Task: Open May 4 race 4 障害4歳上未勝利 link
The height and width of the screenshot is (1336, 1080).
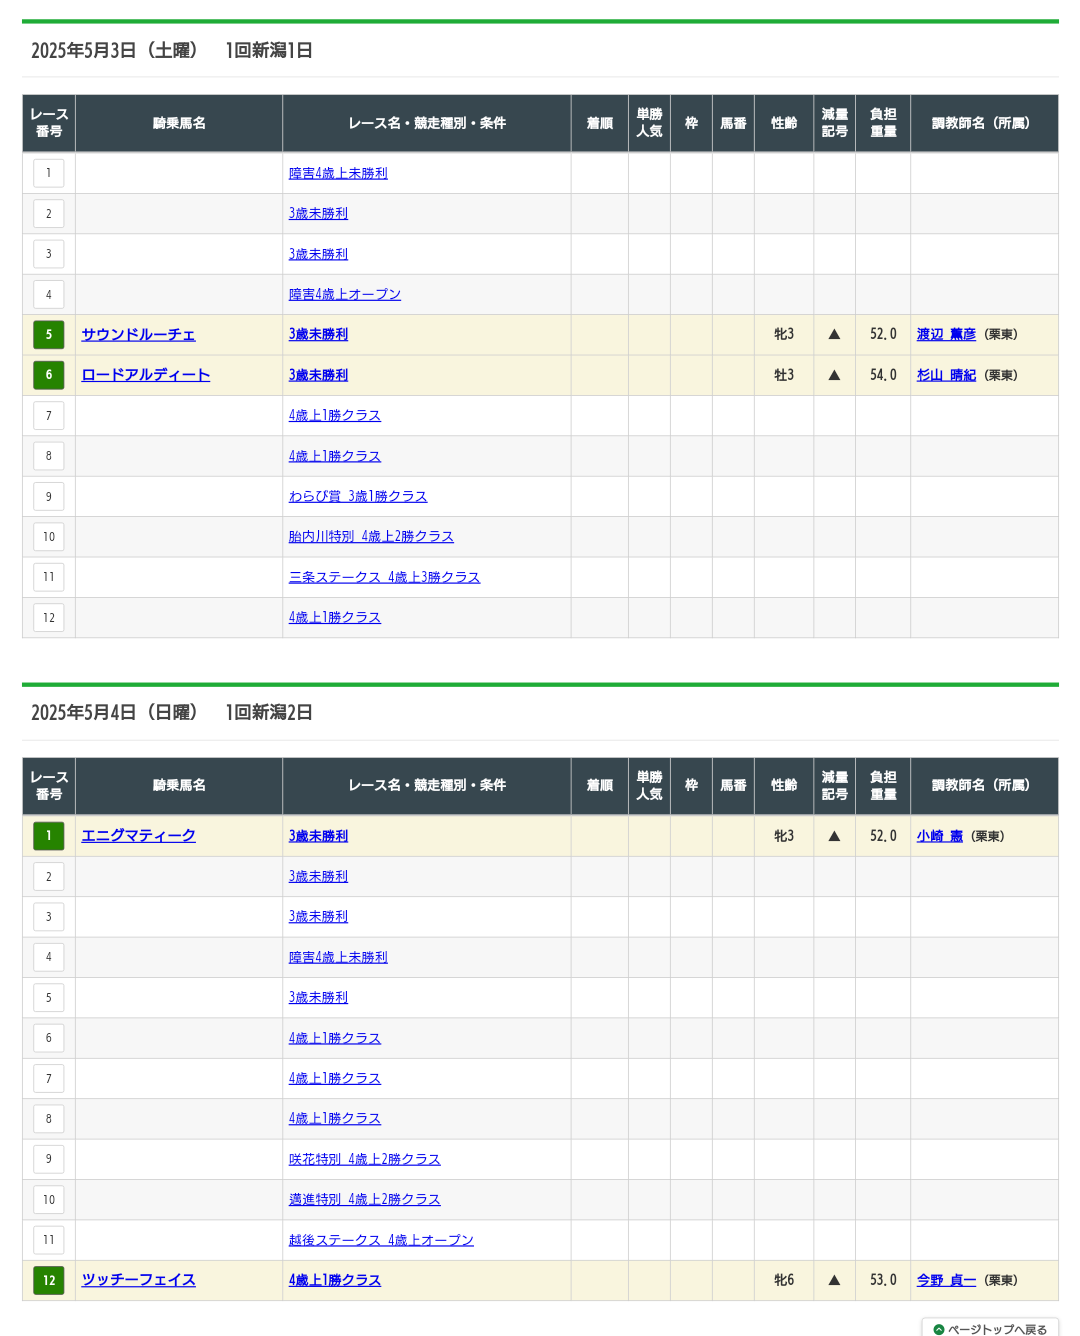Action: coord(338,957)
